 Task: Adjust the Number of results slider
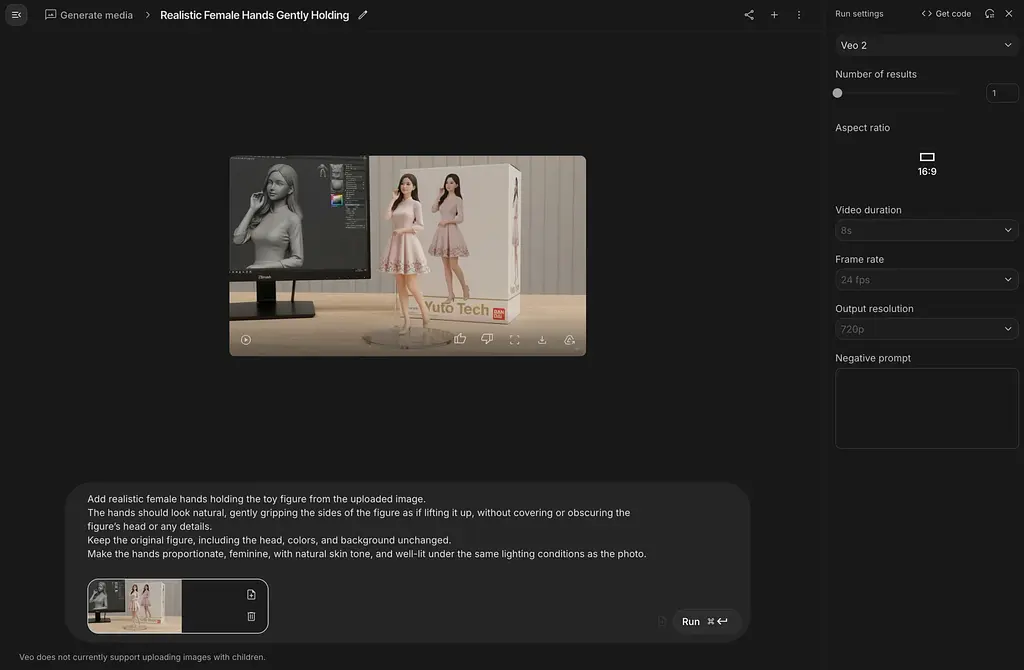coord(837,92)
